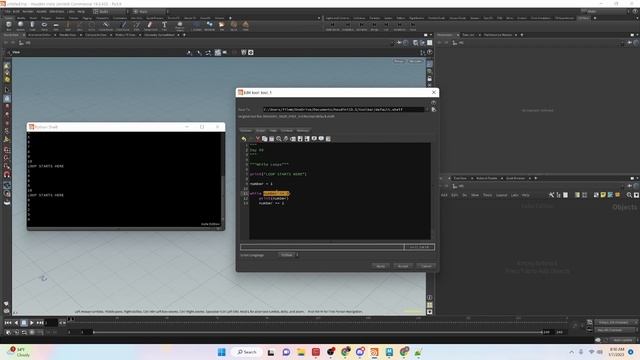Viewport: 640px width, 360px height.
Task: Switch to Hotkeys tab in Edit Tool
Action: pos(302,131)
